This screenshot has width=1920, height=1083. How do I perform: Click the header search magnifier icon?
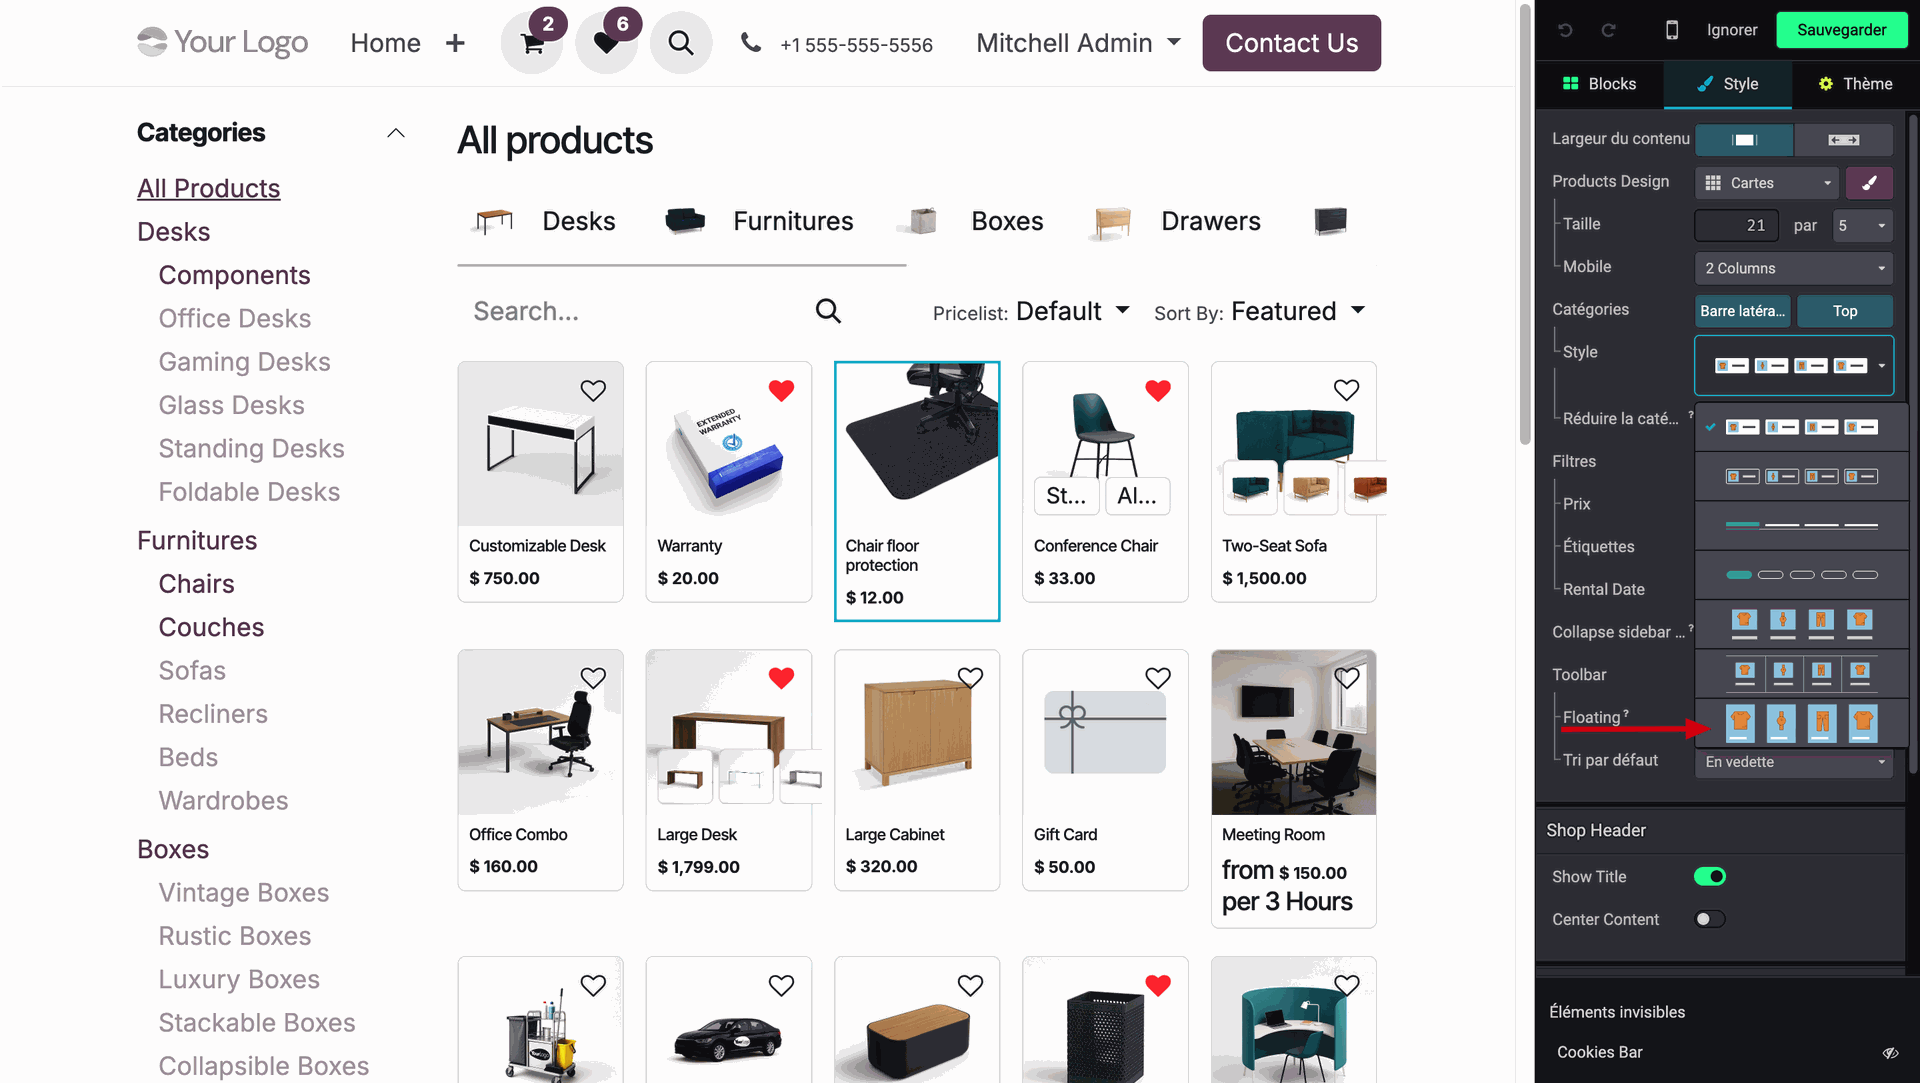(x=681, y=43)
